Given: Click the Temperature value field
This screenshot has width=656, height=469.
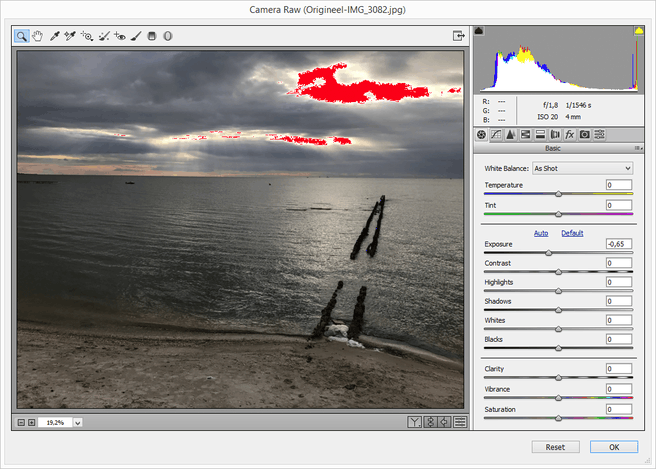Looking at the screenshot, I should click(619, 185).
